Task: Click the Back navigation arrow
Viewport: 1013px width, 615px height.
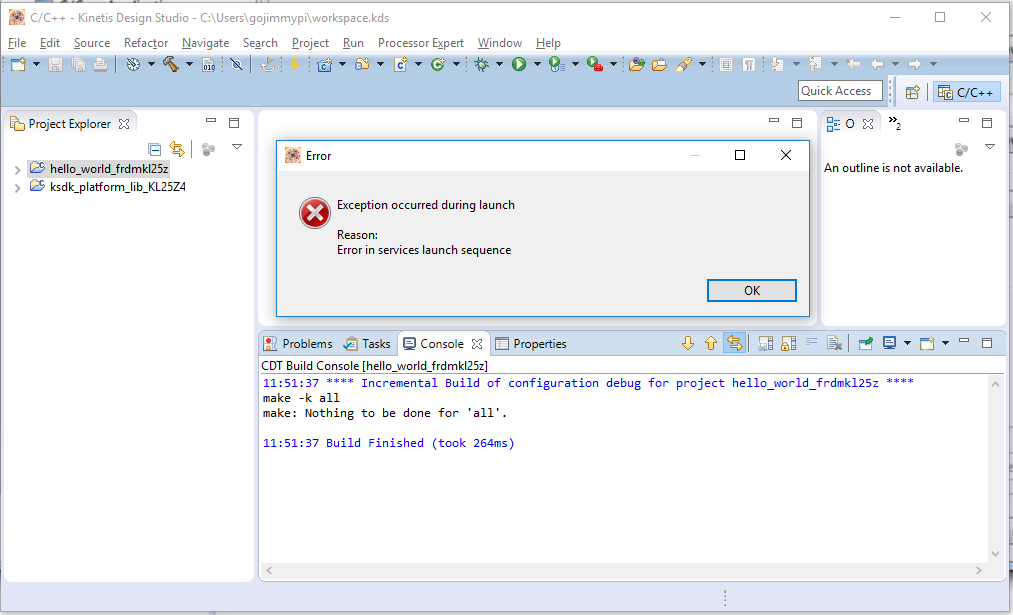Action: tap(877, 64)
